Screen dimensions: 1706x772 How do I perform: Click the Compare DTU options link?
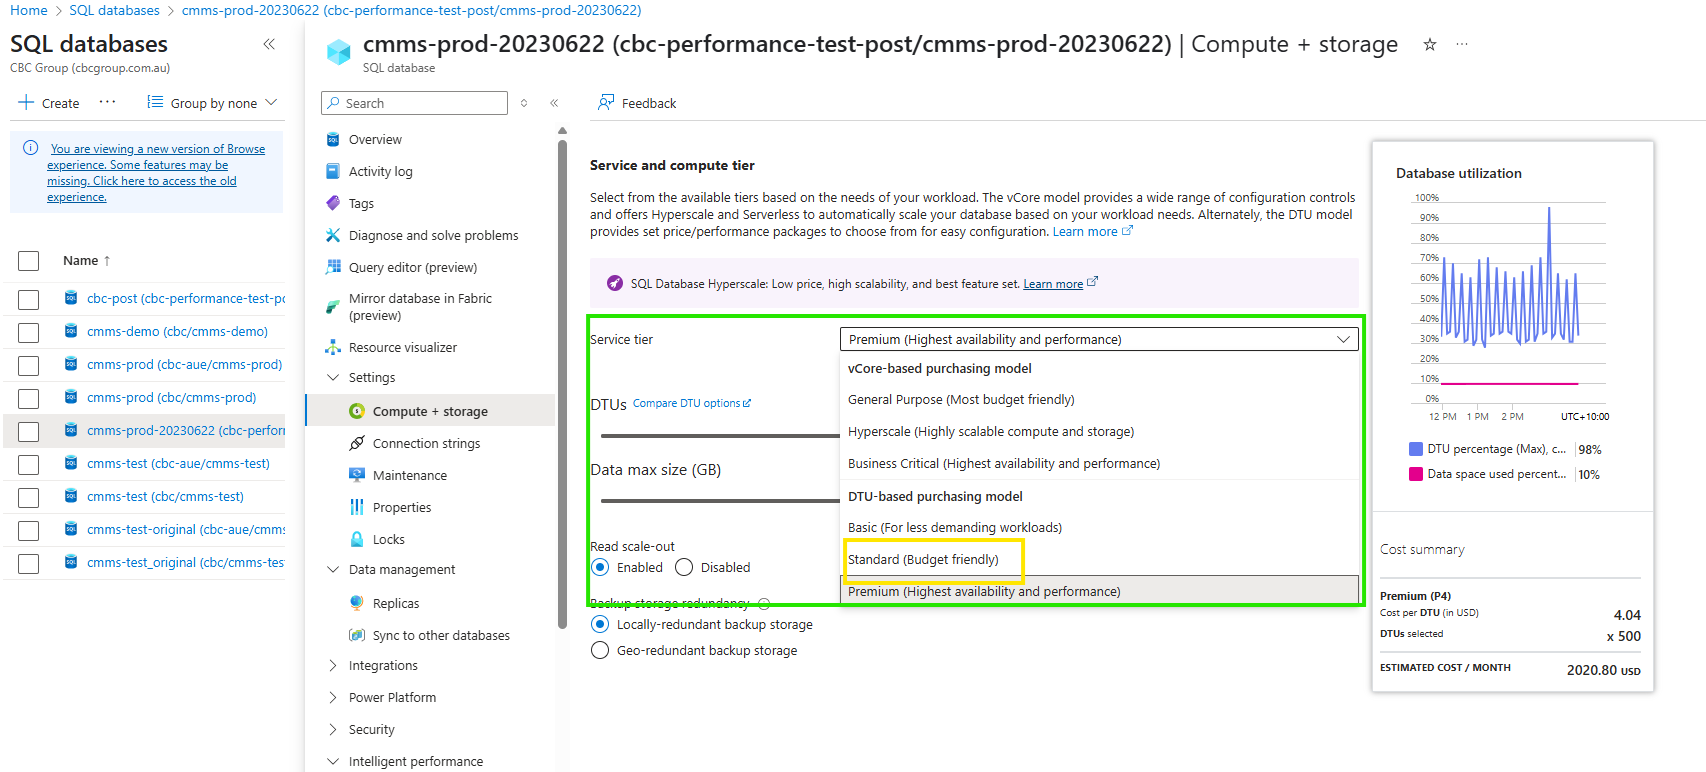pyautogui.click(x=691, y=403)
